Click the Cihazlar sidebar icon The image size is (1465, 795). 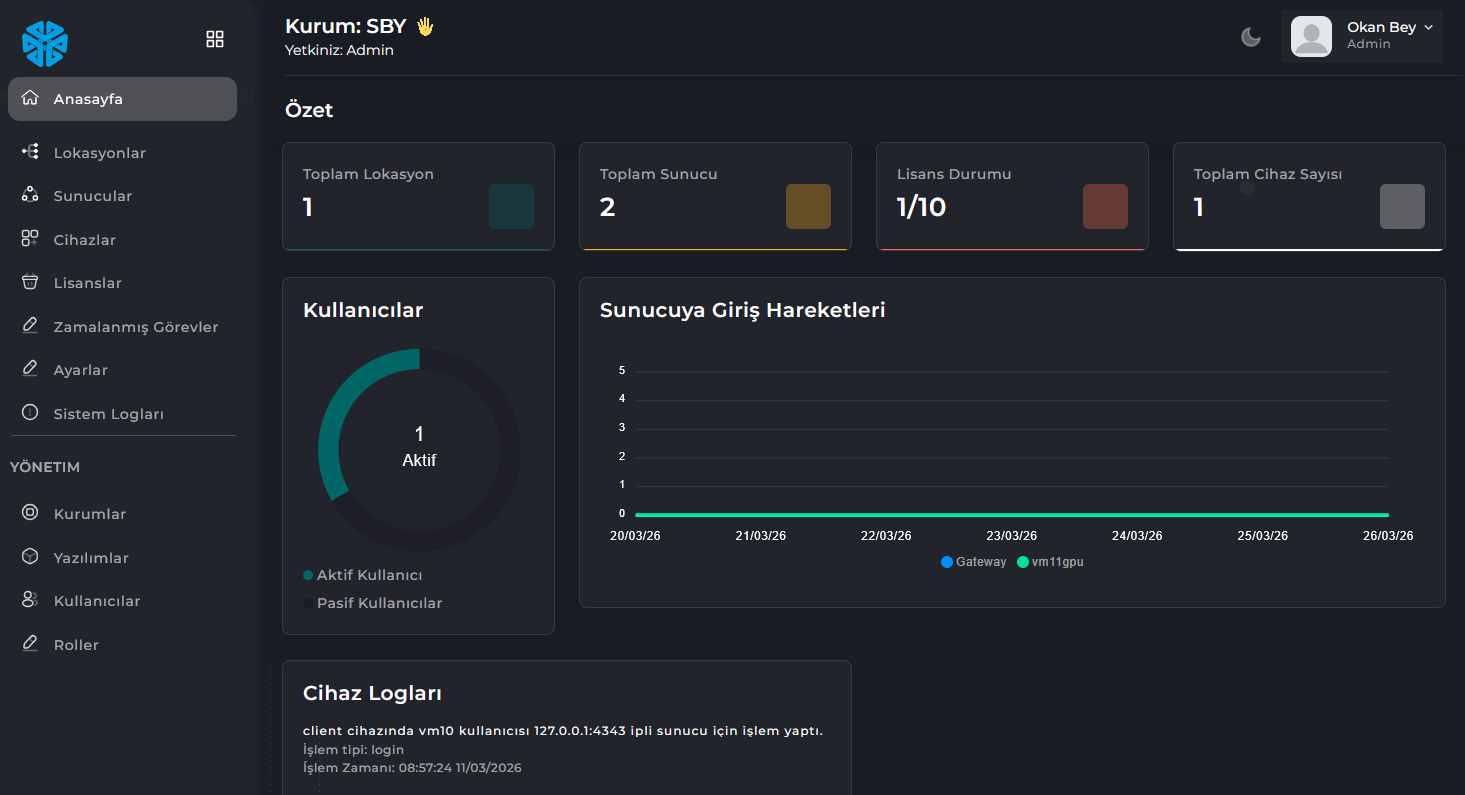click(30, 240)
